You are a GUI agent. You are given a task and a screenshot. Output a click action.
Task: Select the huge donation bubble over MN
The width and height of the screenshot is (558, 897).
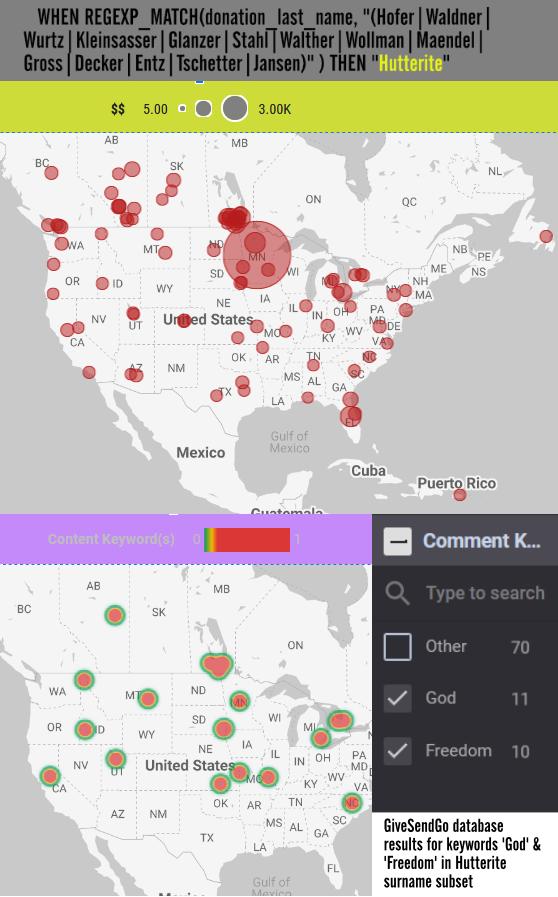257,255
